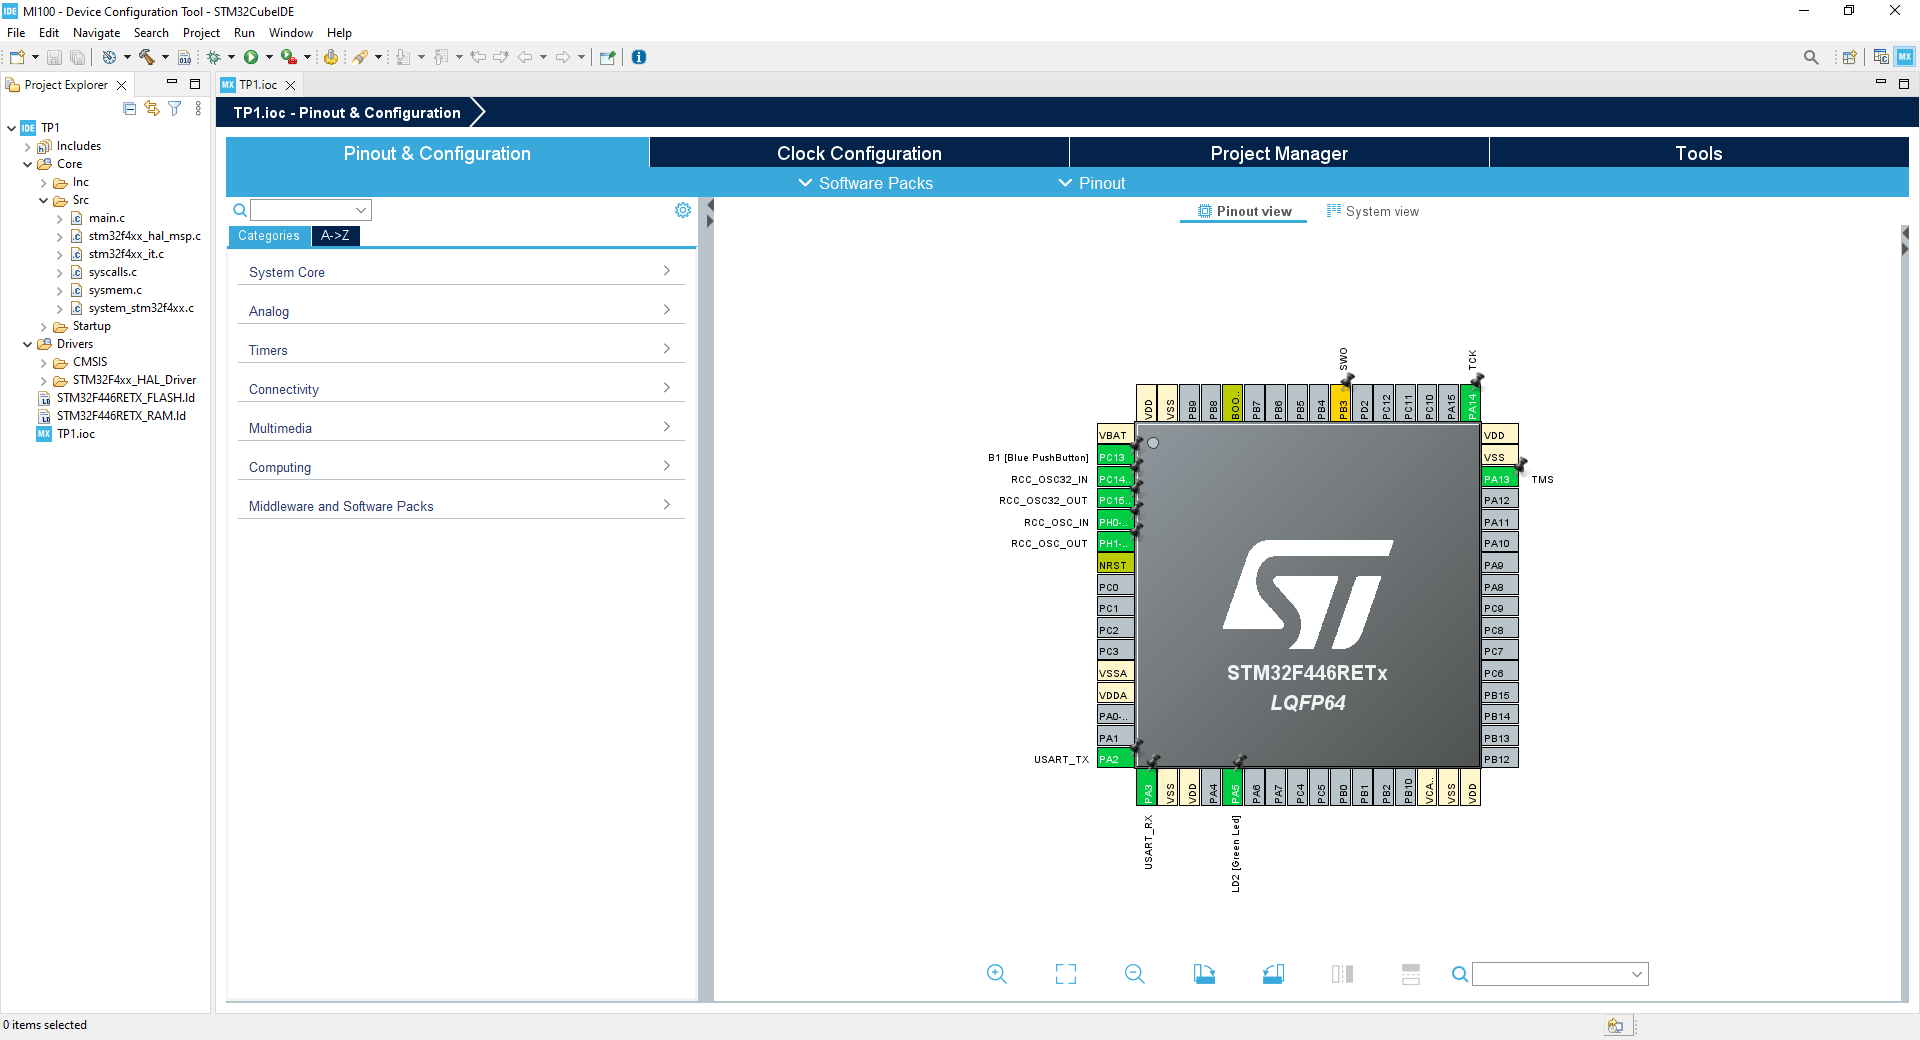This screenshot has width=1920, height=1040.
Task: Click the New project toolbar icon
Action: [x=17, y=57]
